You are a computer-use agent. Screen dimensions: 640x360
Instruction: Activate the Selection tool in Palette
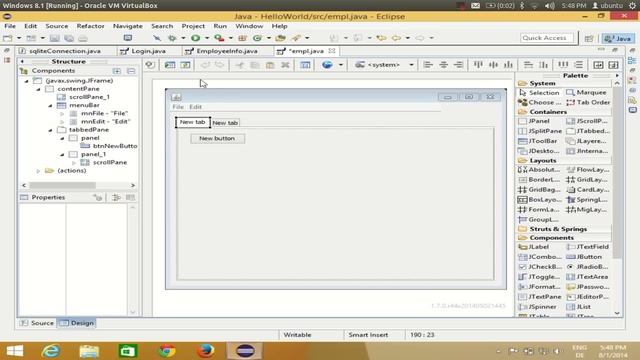[539, 93]
